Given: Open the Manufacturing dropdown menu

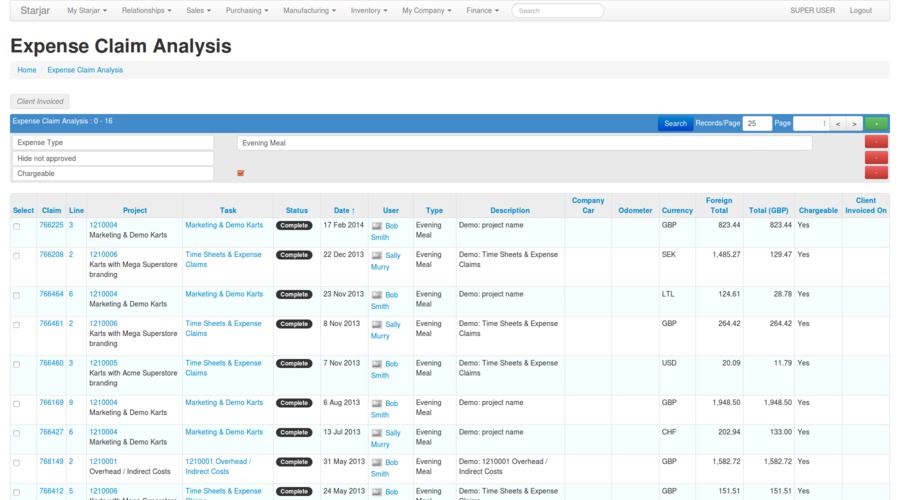Looking at the screenshot, I should coord(309,10).
